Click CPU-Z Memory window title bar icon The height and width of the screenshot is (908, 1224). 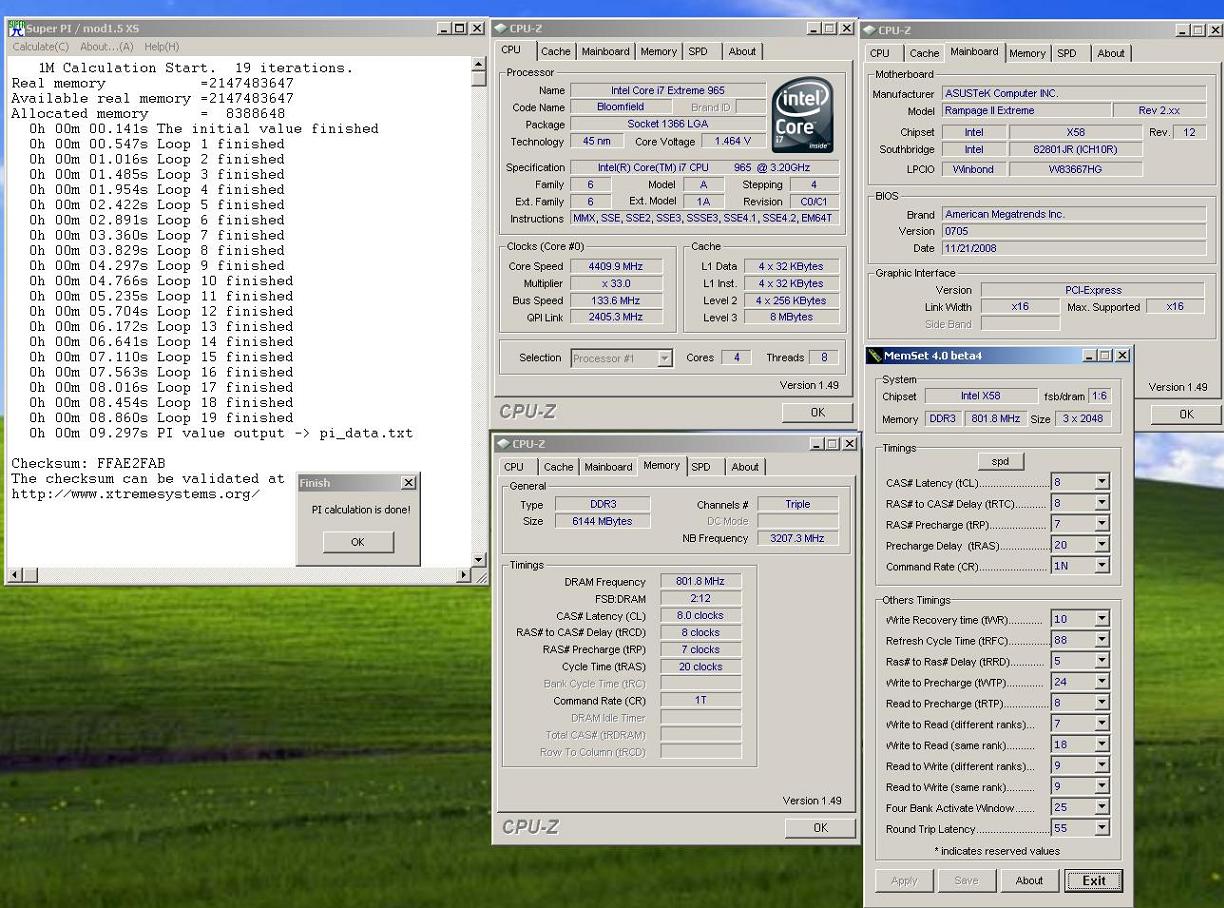point(503,443)
